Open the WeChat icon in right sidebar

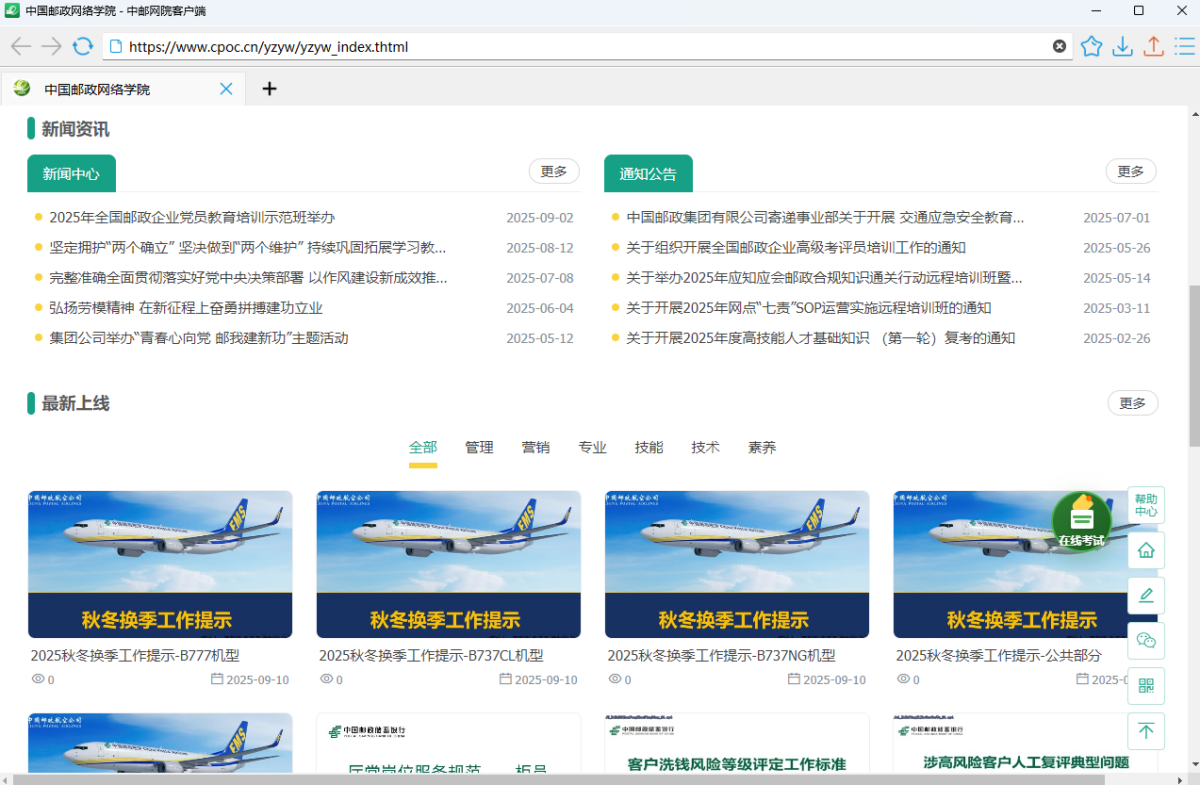click(x=1146, y=640)
